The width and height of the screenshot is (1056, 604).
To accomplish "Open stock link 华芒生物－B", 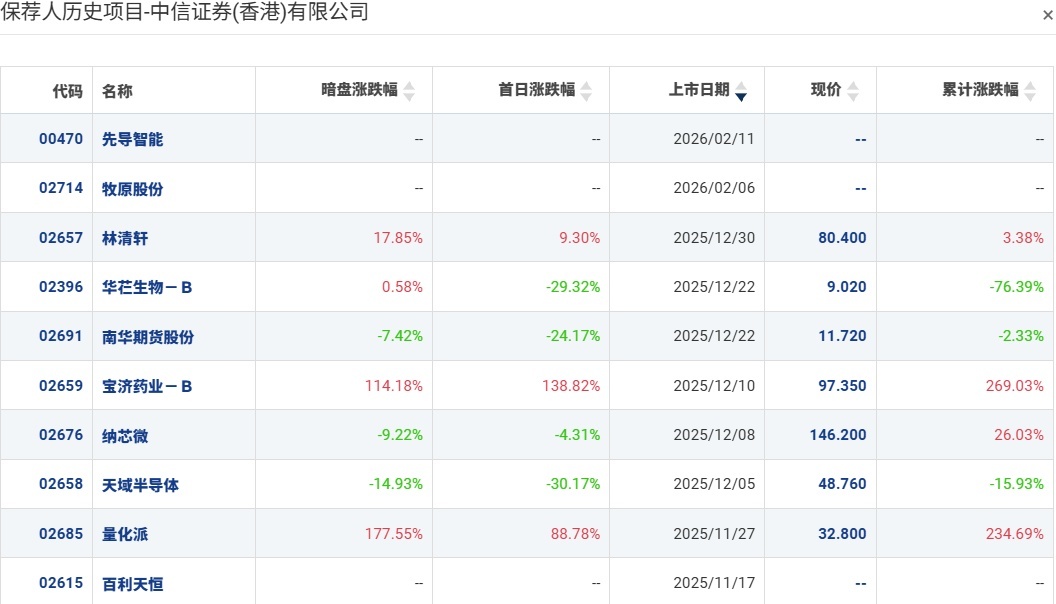I will tap(147, 287).
